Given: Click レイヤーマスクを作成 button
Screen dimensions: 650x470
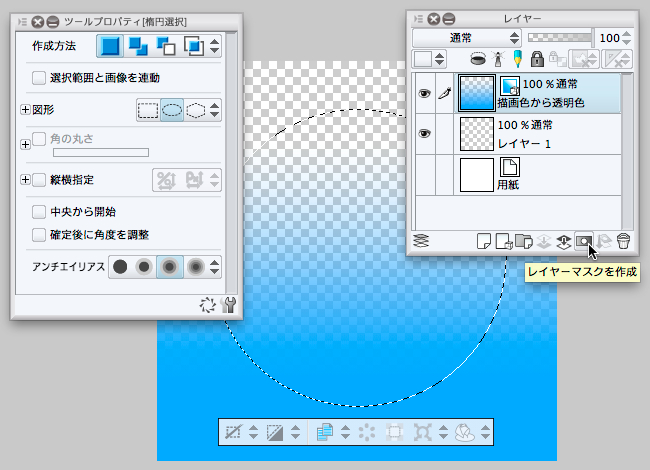Looking at the screenshot, I should tap(584, 241).
